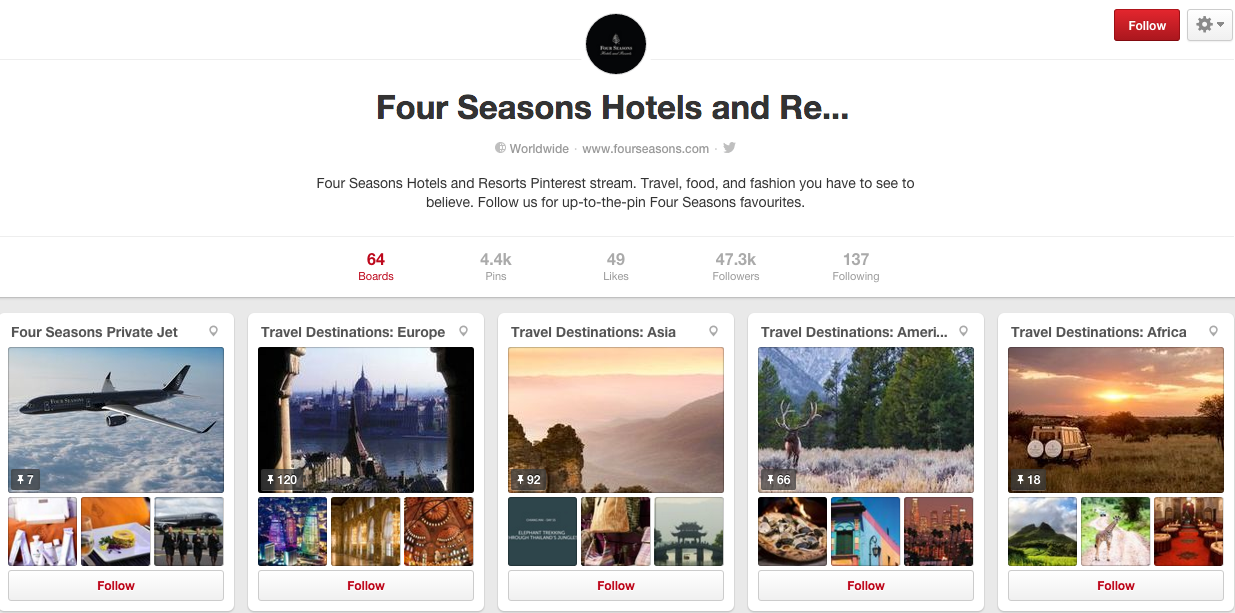Follow the Four Seasons profile with red button
1235x613 pixels.
pyautogui.click(x=1147, y=25)
